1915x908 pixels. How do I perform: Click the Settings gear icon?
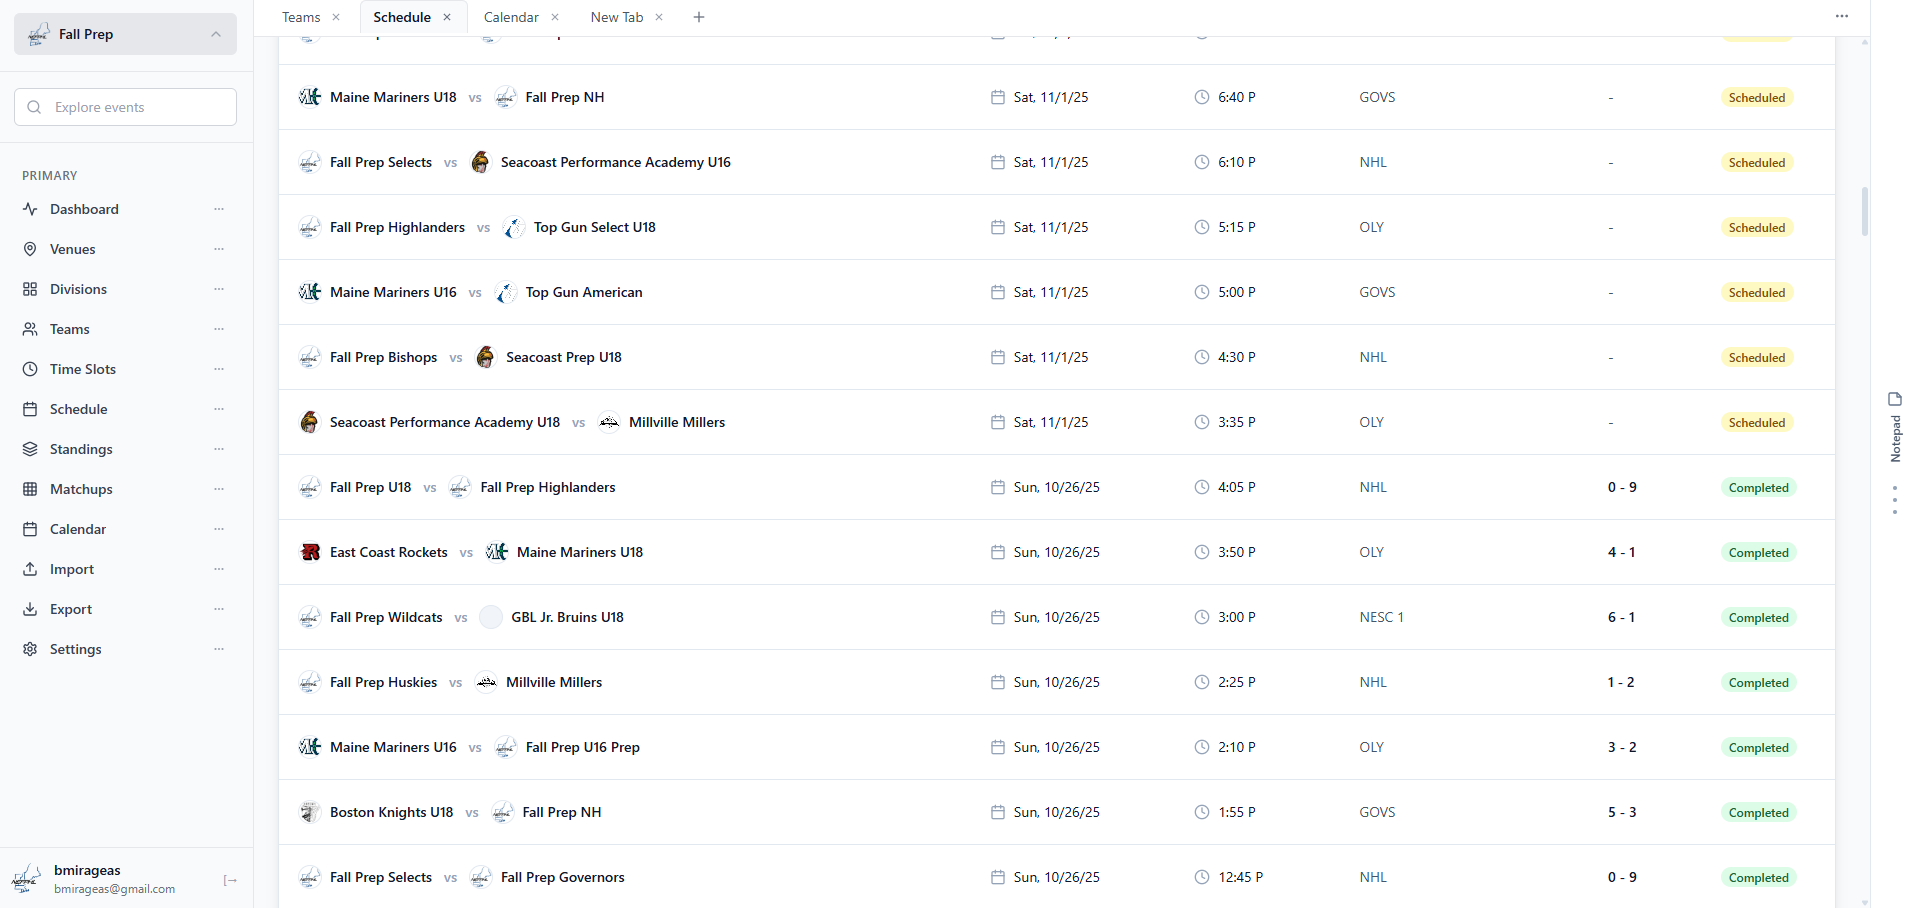30,649
